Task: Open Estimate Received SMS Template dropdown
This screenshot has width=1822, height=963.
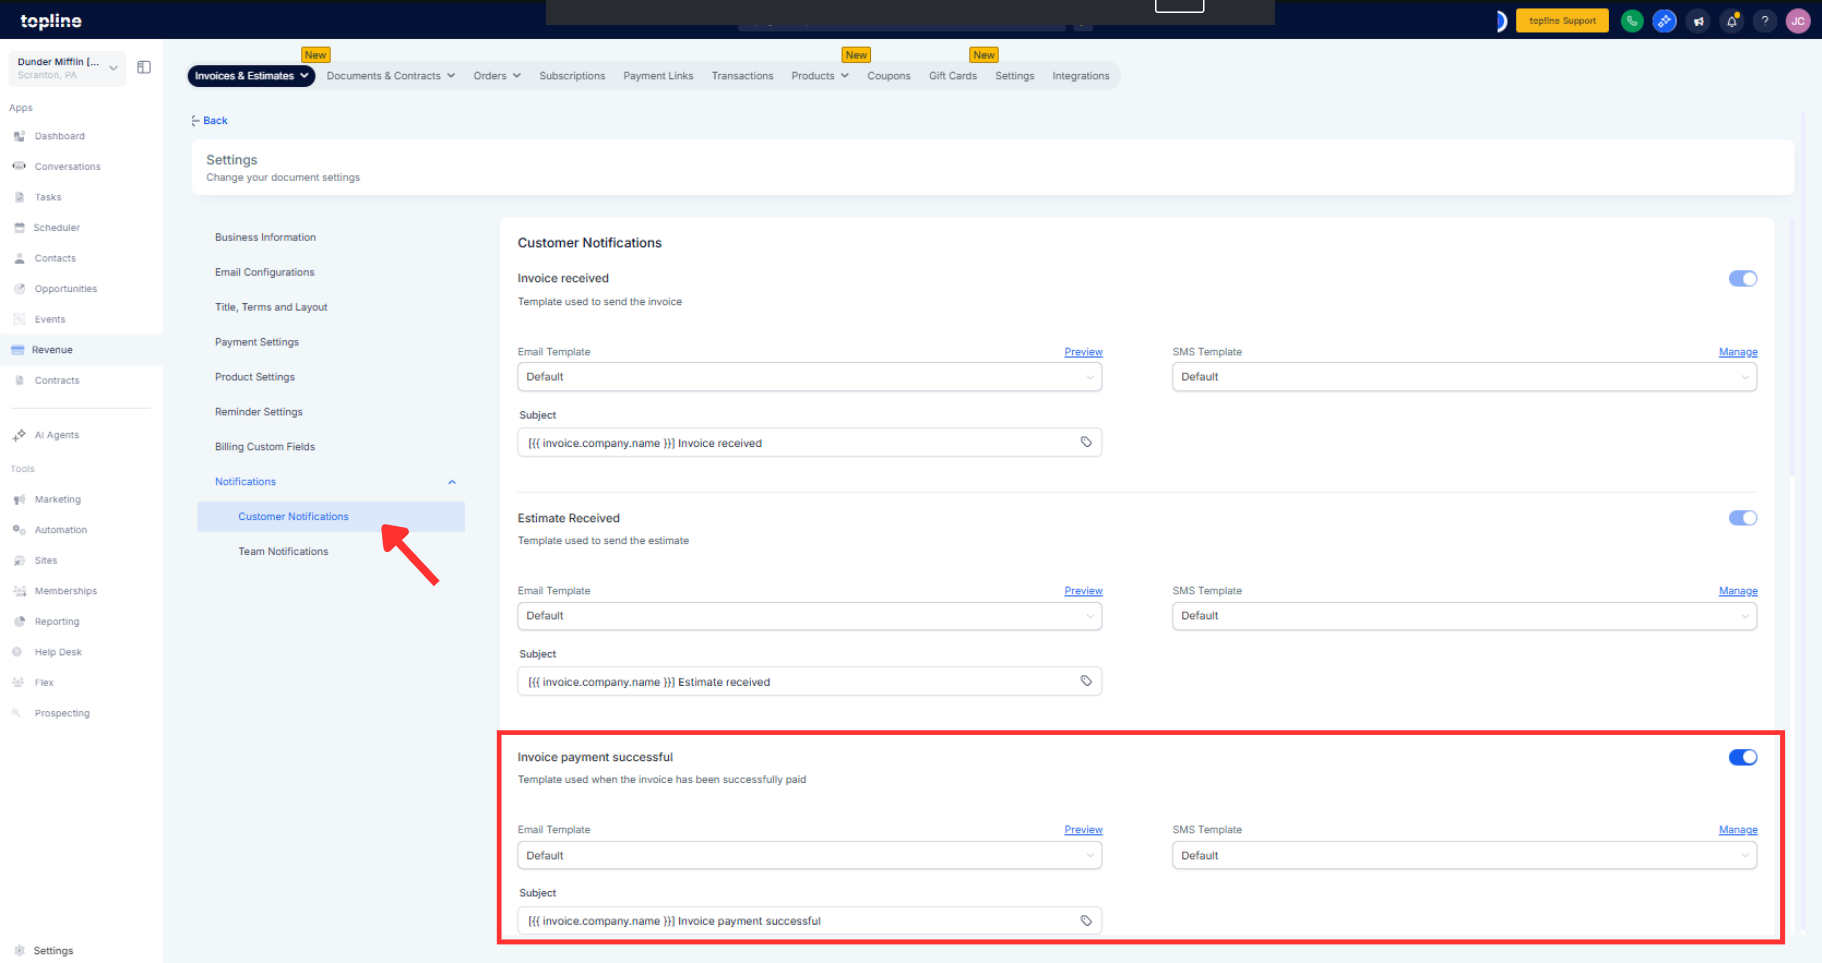Action: [x=1464, y=616]
